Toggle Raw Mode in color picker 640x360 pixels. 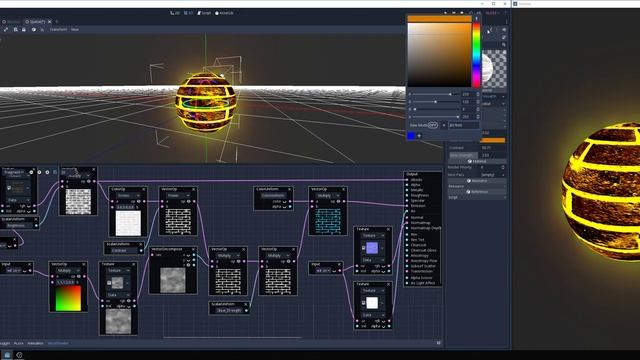point(433,125)
